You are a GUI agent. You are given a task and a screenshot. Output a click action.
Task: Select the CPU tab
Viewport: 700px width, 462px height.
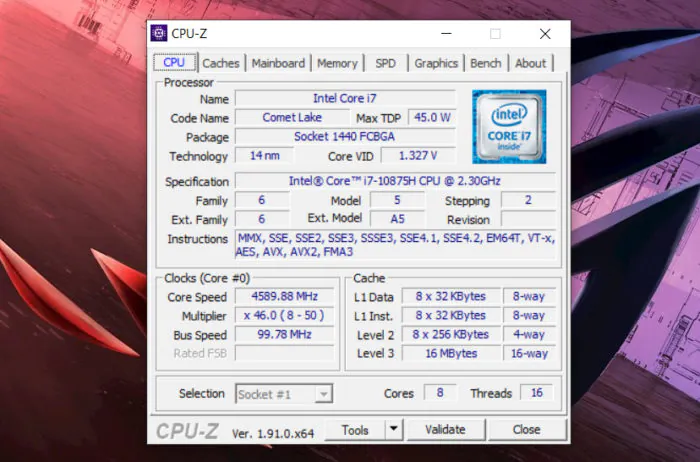tap(174, 62)
